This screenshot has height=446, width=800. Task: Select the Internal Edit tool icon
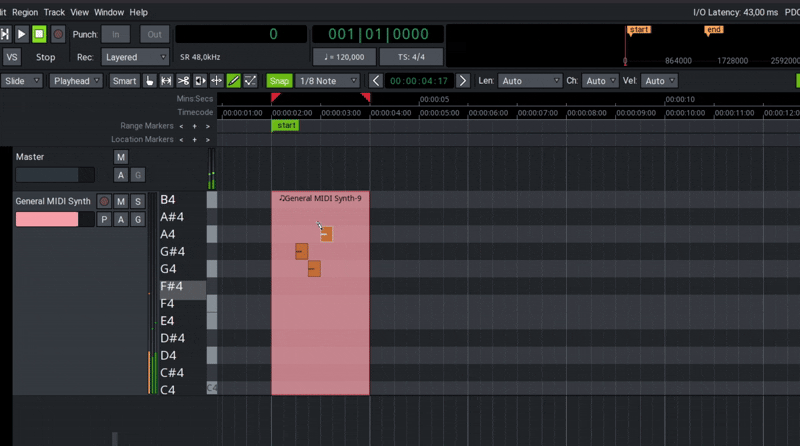pyautogui.click(x=250, y=81)
